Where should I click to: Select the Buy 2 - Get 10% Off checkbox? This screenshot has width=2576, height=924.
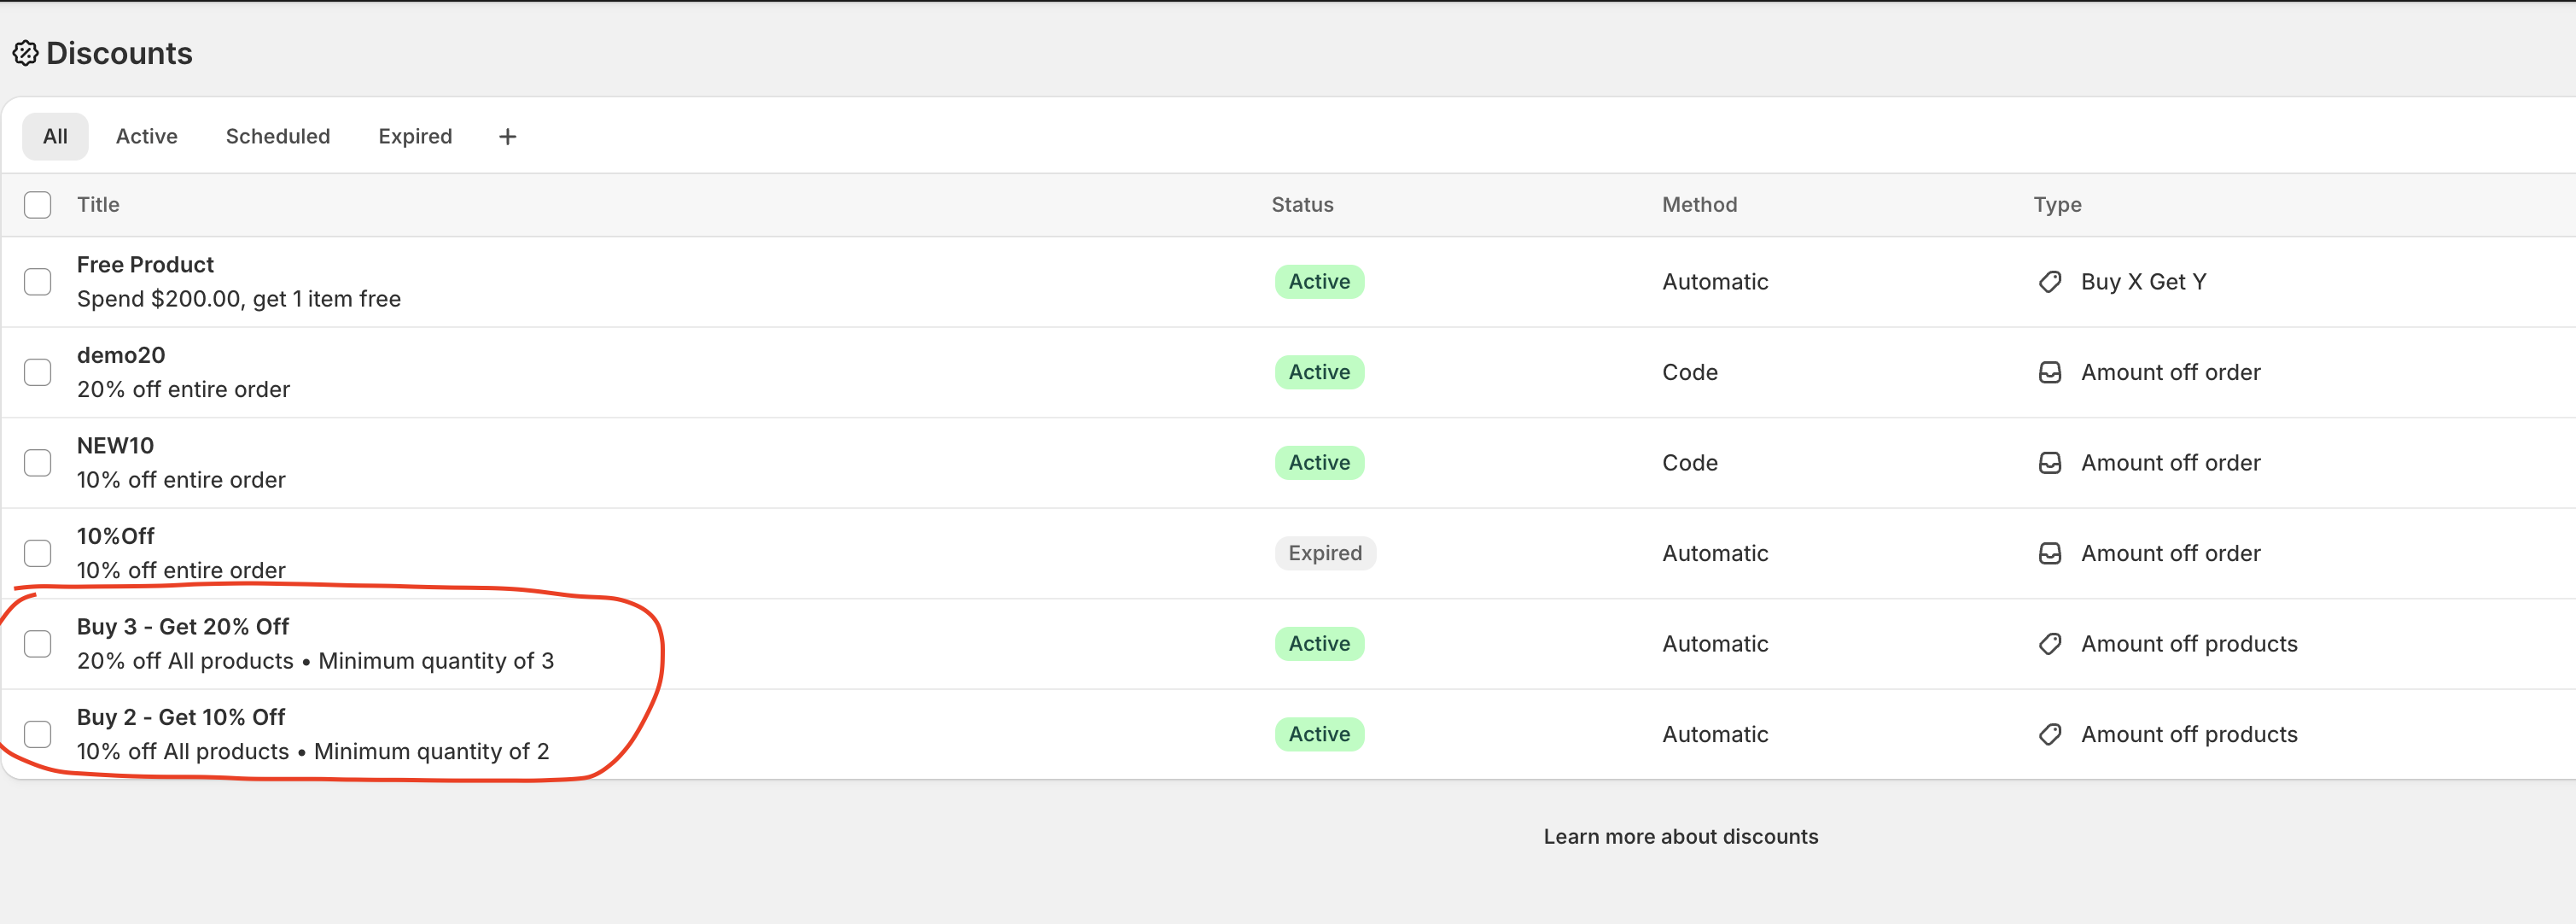[38, 735]
